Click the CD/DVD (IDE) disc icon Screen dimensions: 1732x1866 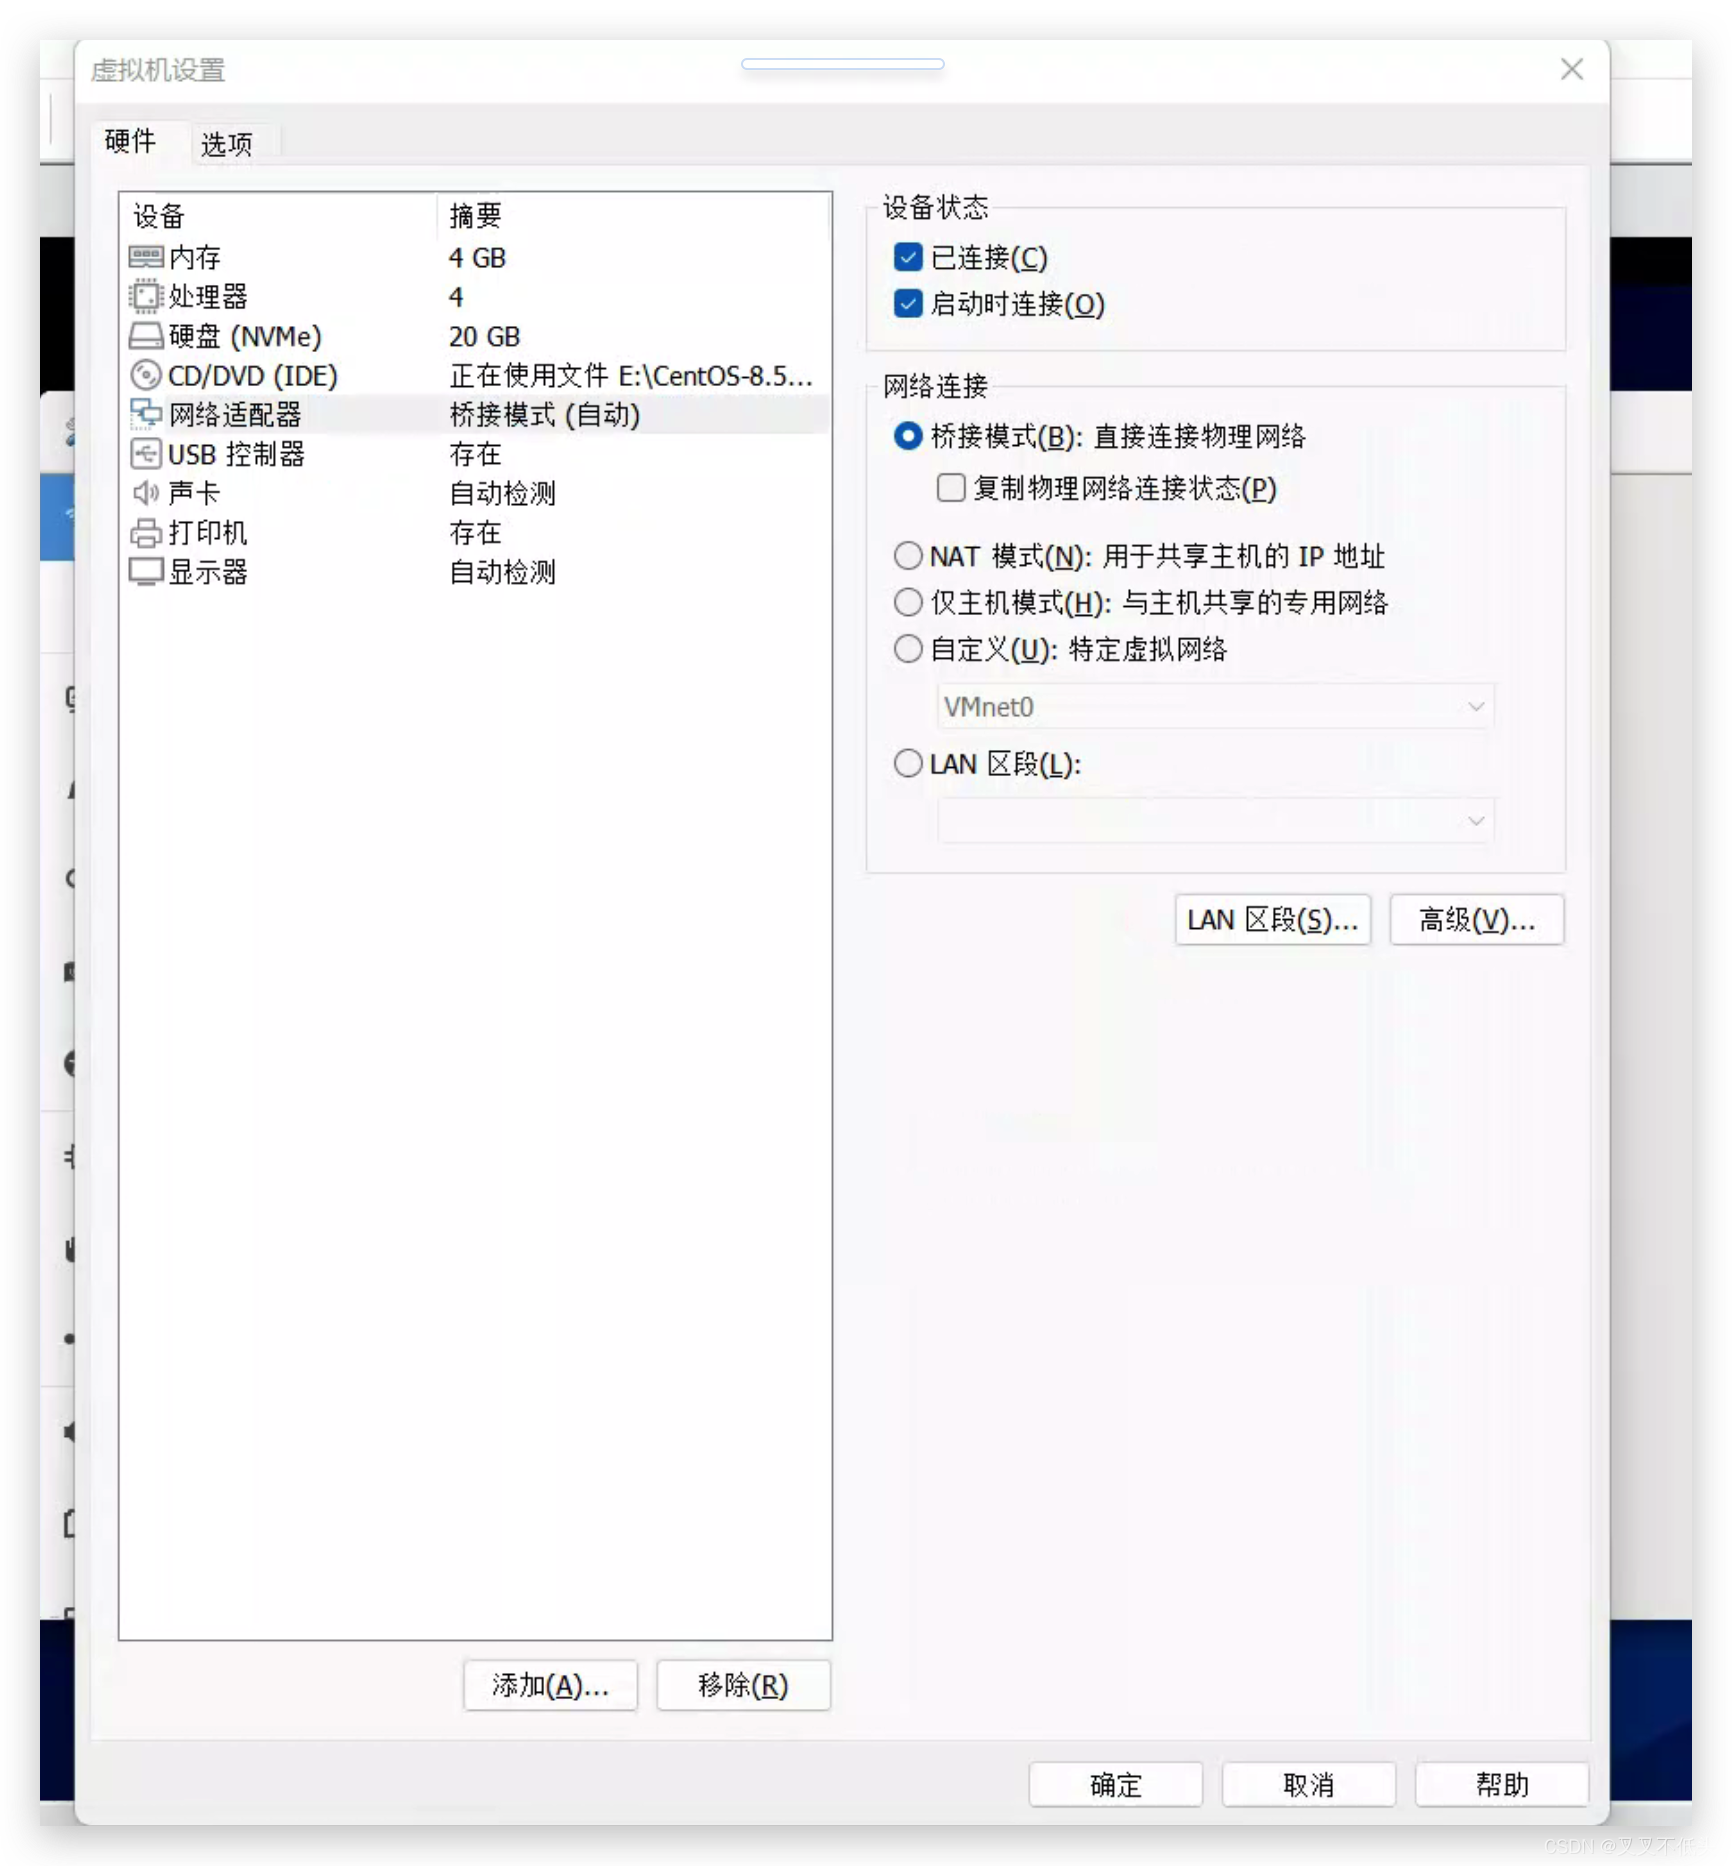pyautogui.click(x=146, y=375)
